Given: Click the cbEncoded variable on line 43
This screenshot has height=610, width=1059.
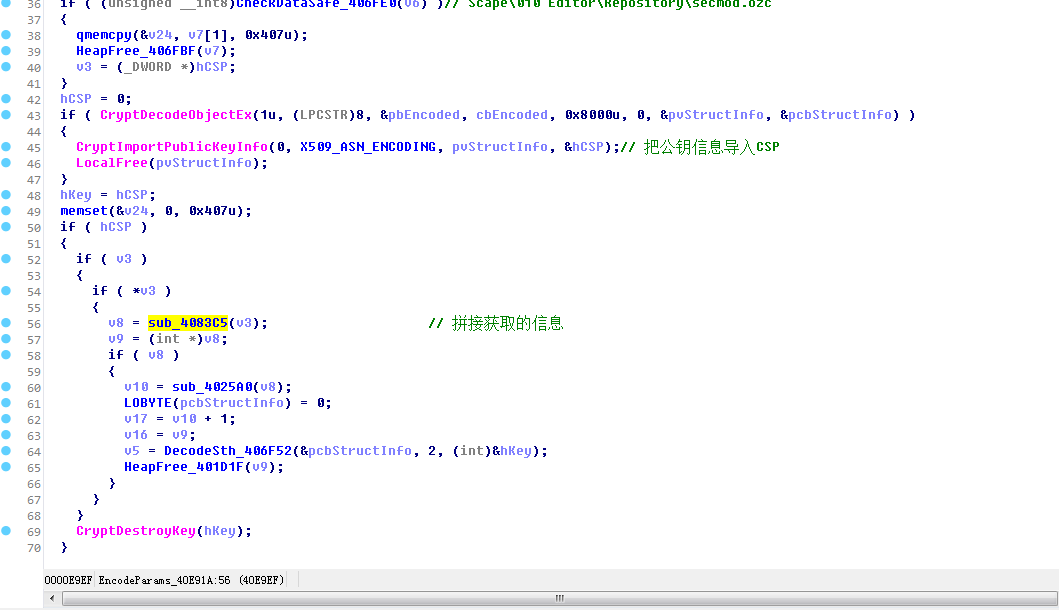Looking at the screenshot, I should tap(512, 115).
